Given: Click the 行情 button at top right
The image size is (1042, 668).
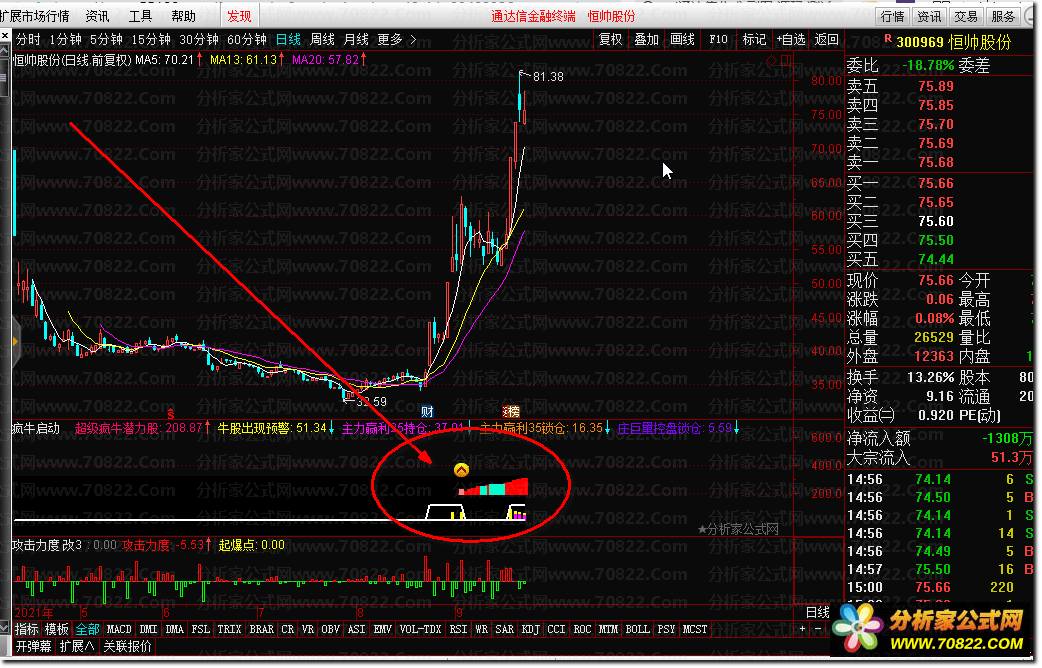Looking at the screenshot, I should point(892,17).
